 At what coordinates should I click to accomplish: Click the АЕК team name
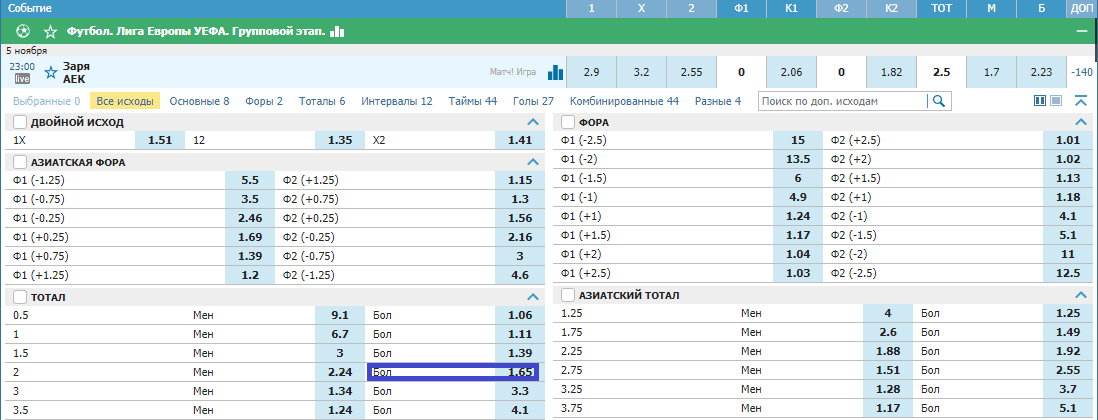click(x=74, y=78)
